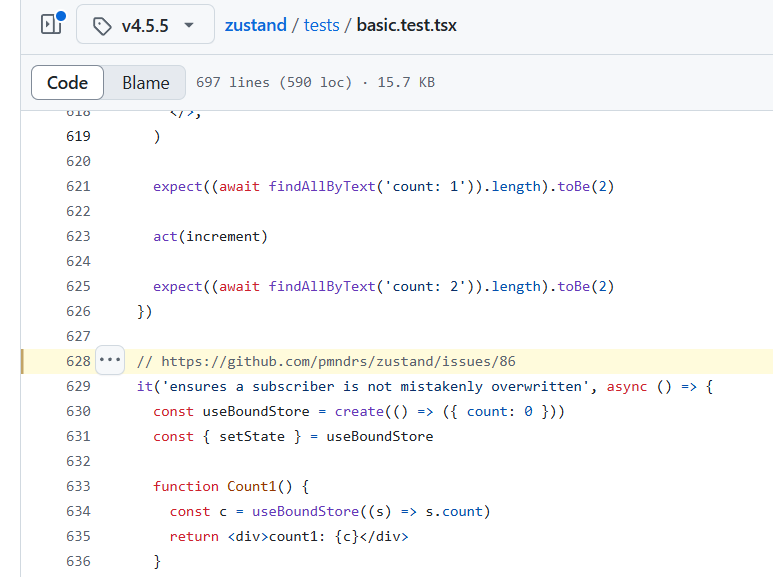Viewport: 773px width, 577px height.
Task: Open the v4.5.5 tag selector dropdown
Action: click(145, 25)
